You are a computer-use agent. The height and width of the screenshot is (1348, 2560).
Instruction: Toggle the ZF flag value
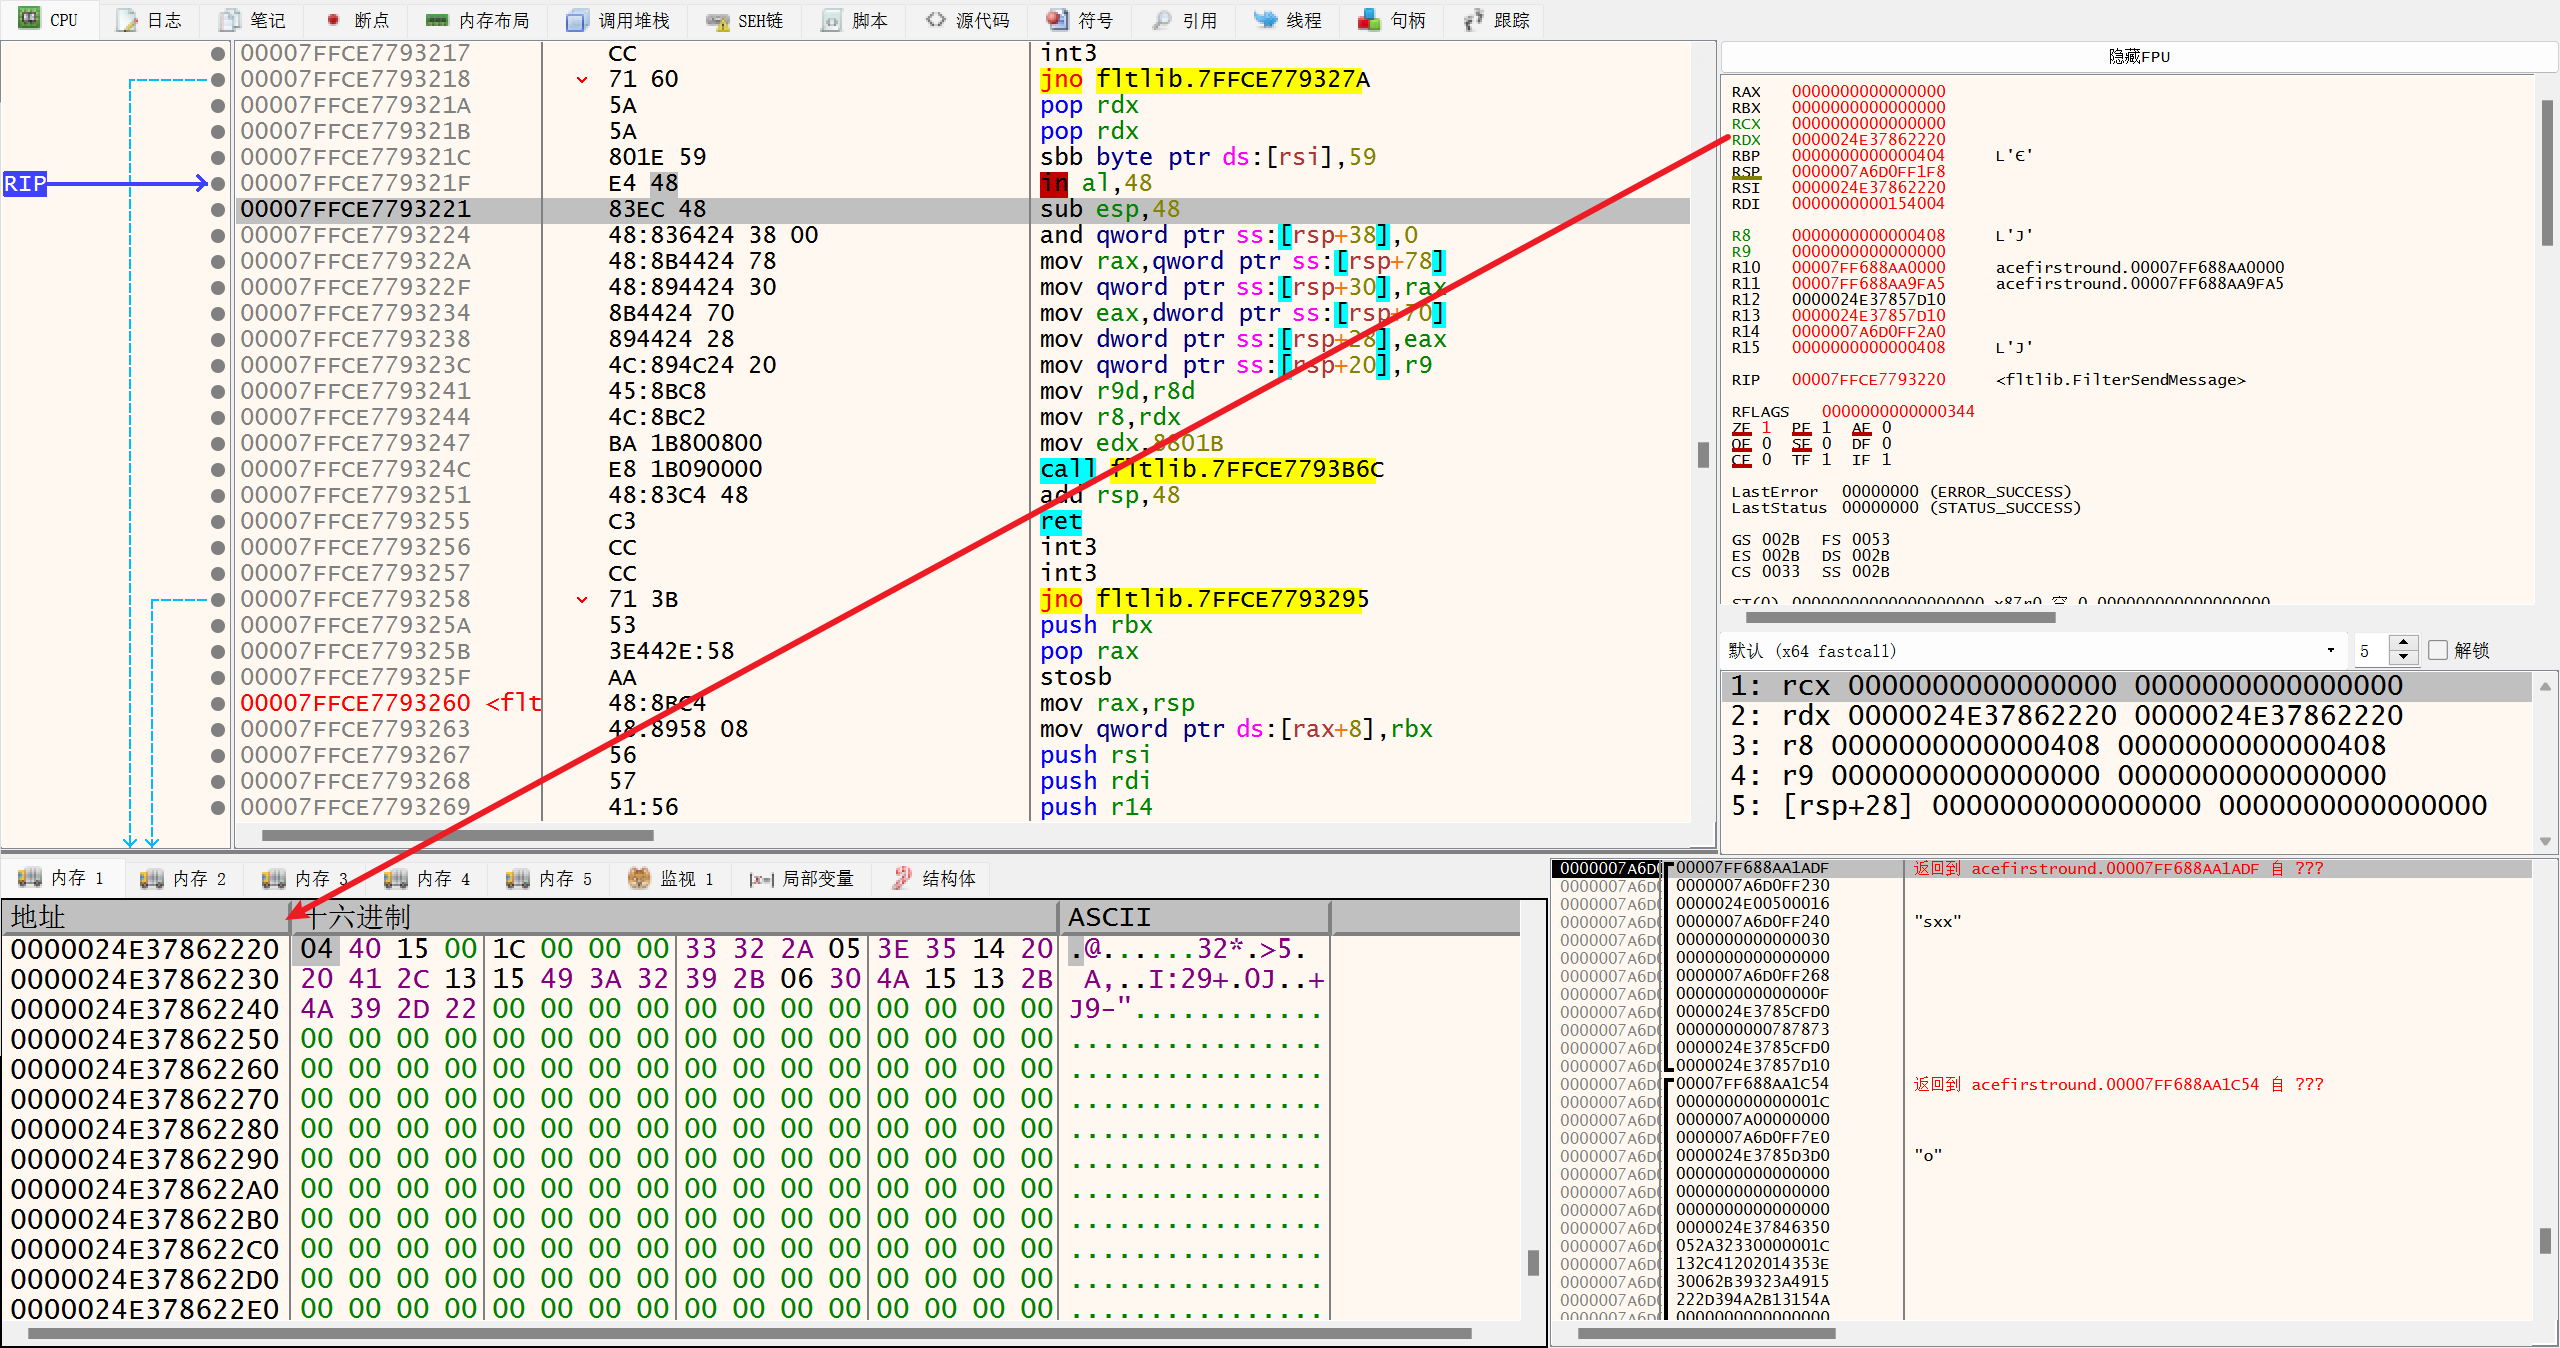pyautogui.click(x=1766, y=428)
